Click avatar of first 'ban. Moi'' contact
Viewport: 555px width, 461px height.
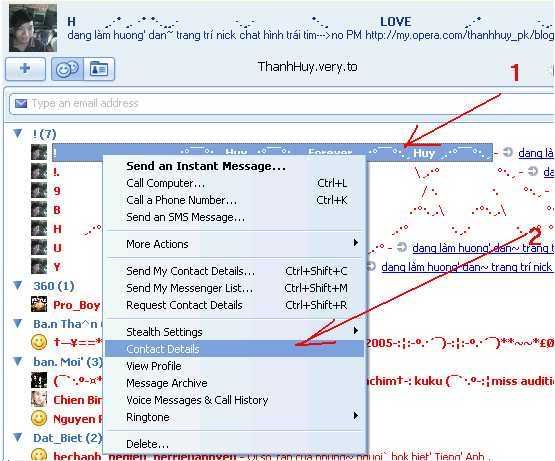pos(39,381)
